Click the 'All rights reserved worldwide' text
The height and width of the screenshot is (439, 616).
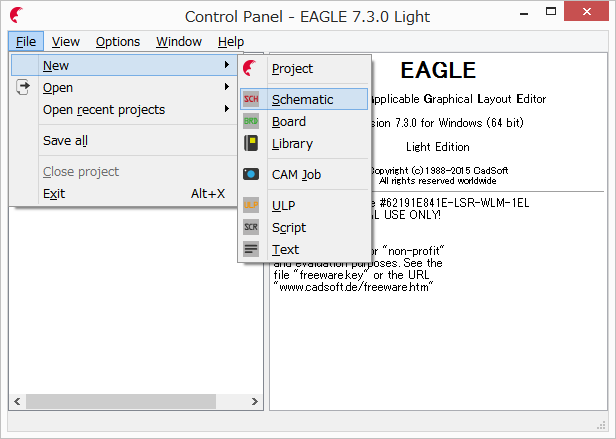437,181
